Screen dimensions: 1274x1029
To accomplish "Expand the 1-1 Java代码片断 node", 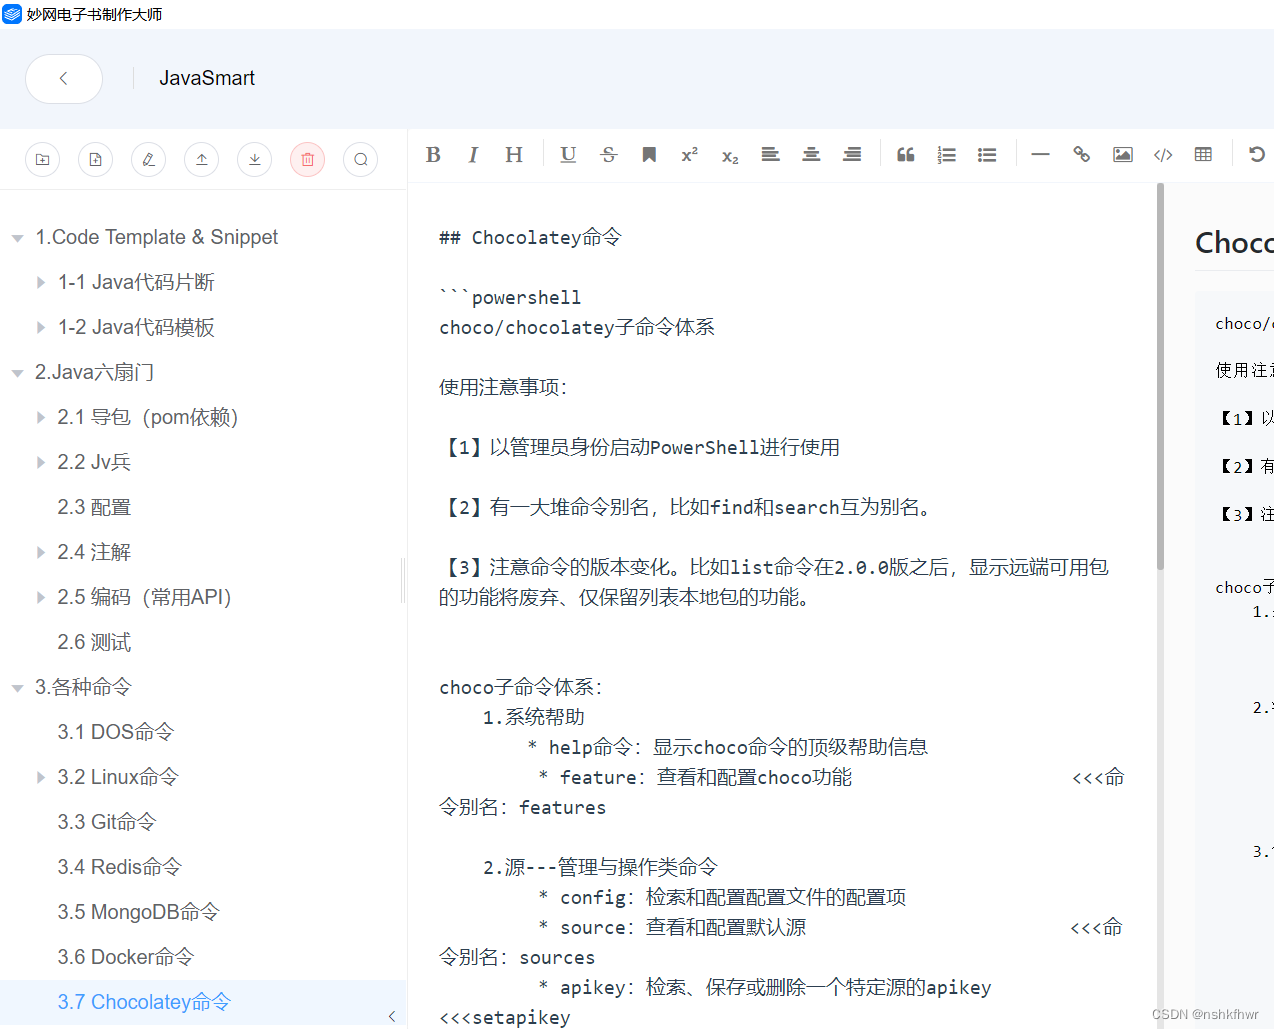I will (40, 283).
